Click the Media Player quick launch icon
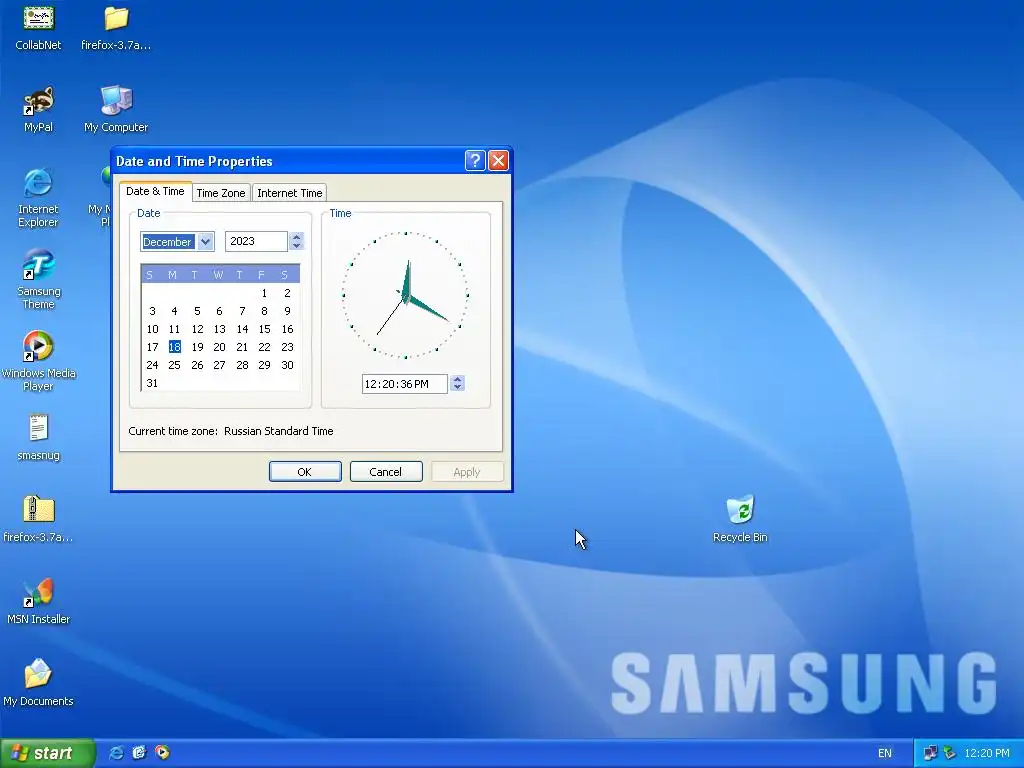The height and width of the screenshot is (768, 1024). (162, 753)
